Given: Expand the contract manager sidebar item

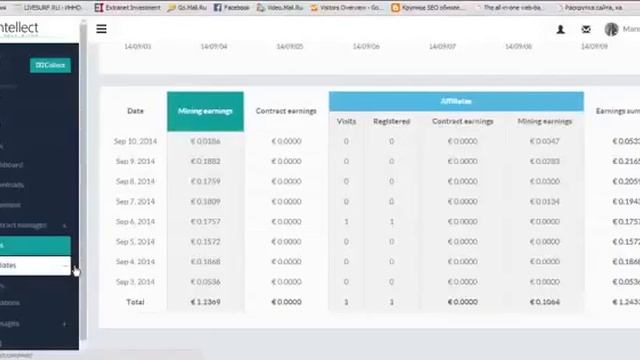Looking at the screenshot, I should coord(64,225).
